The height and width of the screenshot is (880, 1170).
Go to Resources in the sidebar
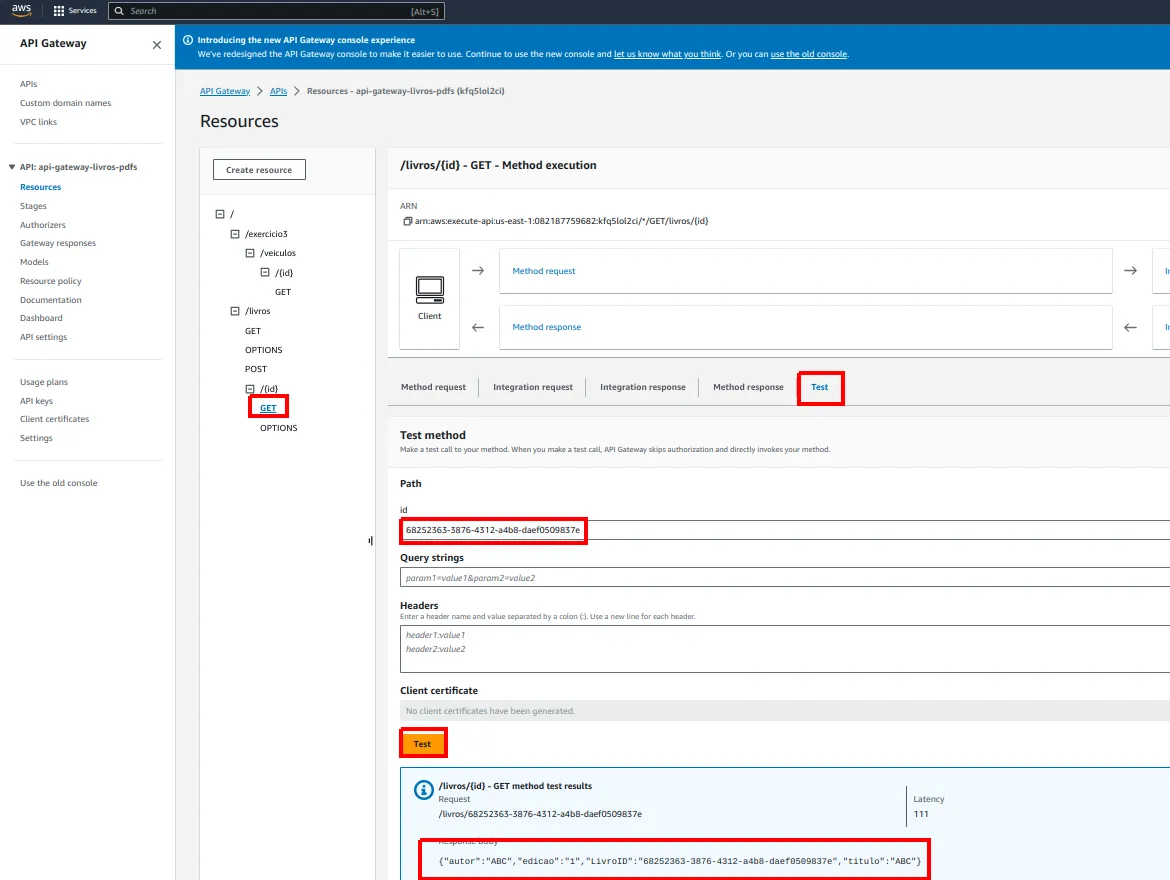pyautogui.click(x=40, y=187)
